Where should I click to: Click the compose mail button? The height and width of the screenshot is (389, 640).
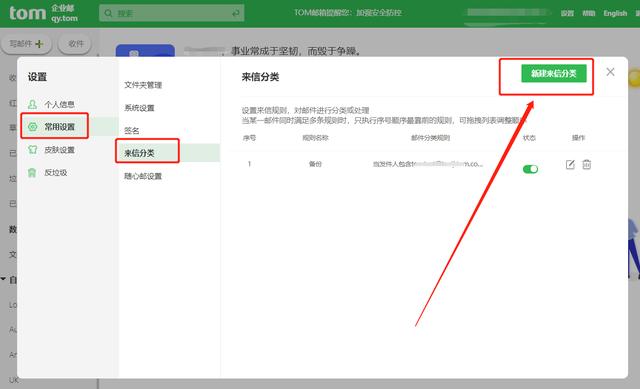[x=27, y=44]
